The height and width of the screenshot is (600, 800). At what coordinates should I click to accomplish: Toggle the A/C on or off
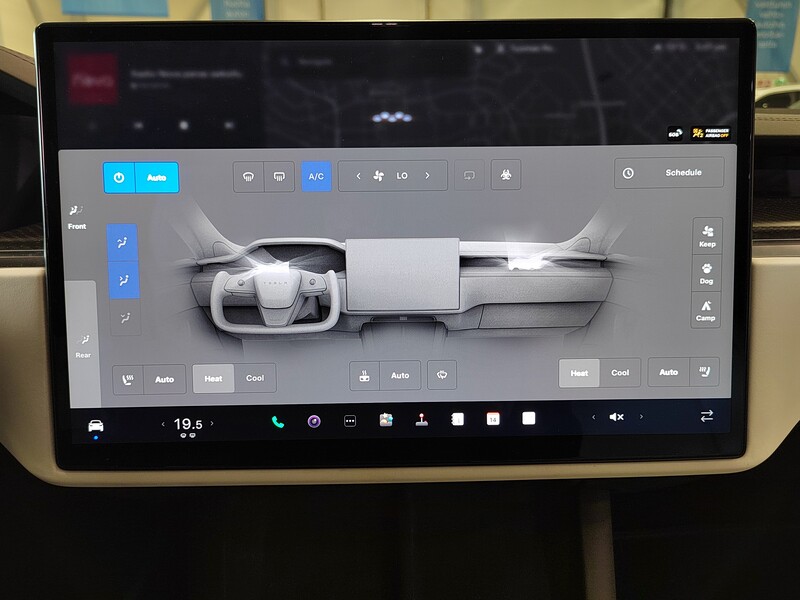(315, 174)
